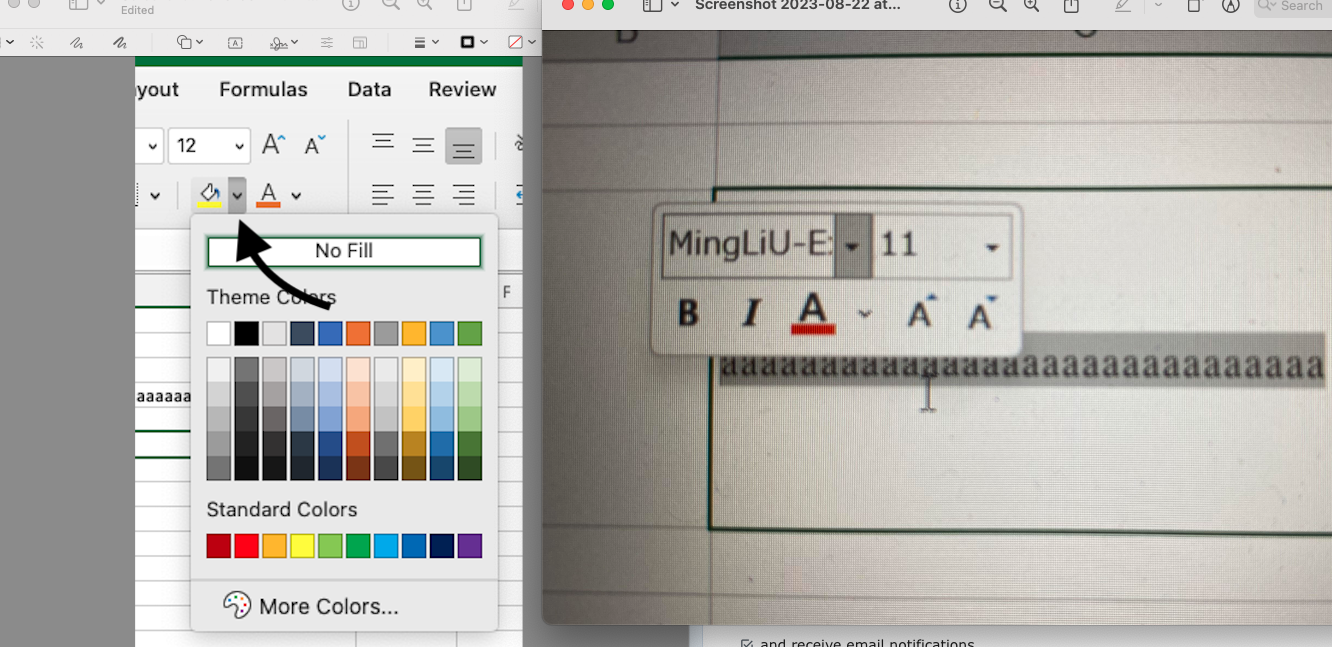Toggle Bold in the MingLiU mini toolbar
The height and width of the screenshot is (647, 1332).
688,314
